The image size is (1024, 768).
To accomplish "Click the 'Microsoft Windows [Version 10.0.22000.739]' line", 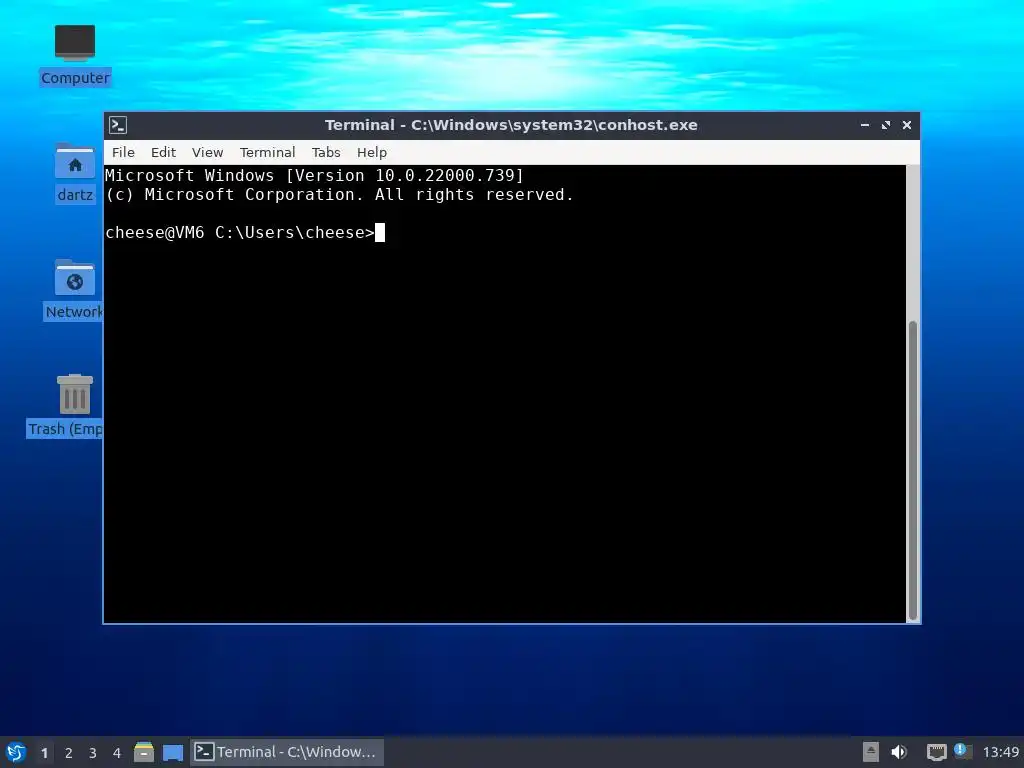I will (314, 175).
